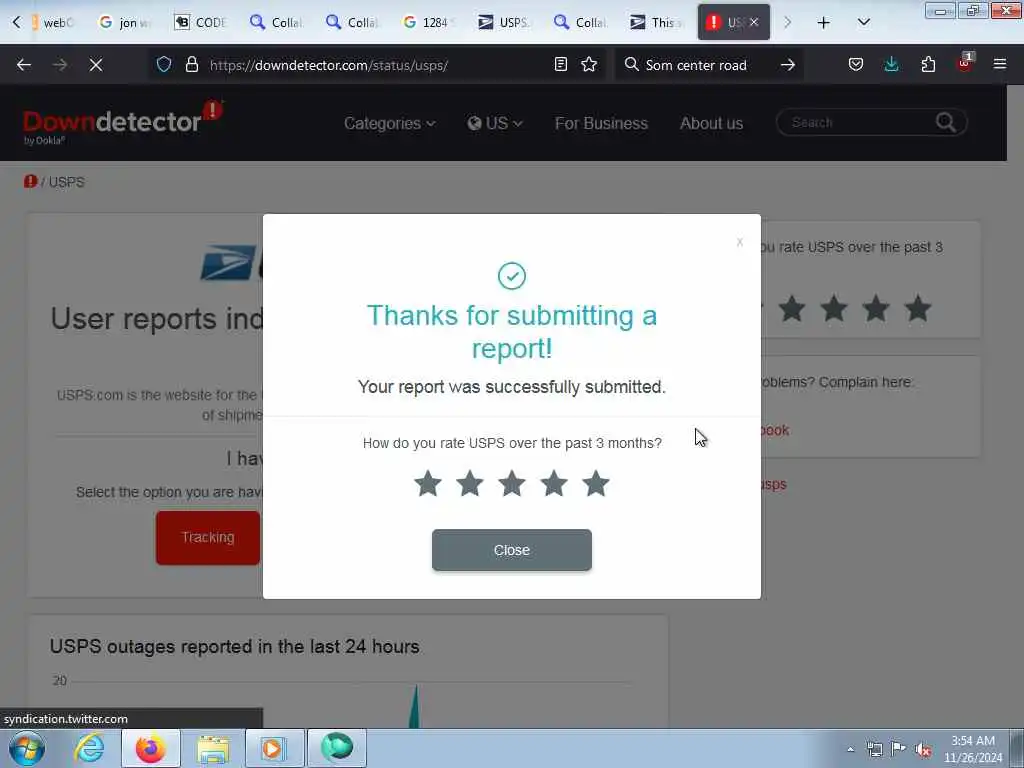Stop page loading with the X button

point(96,65)
